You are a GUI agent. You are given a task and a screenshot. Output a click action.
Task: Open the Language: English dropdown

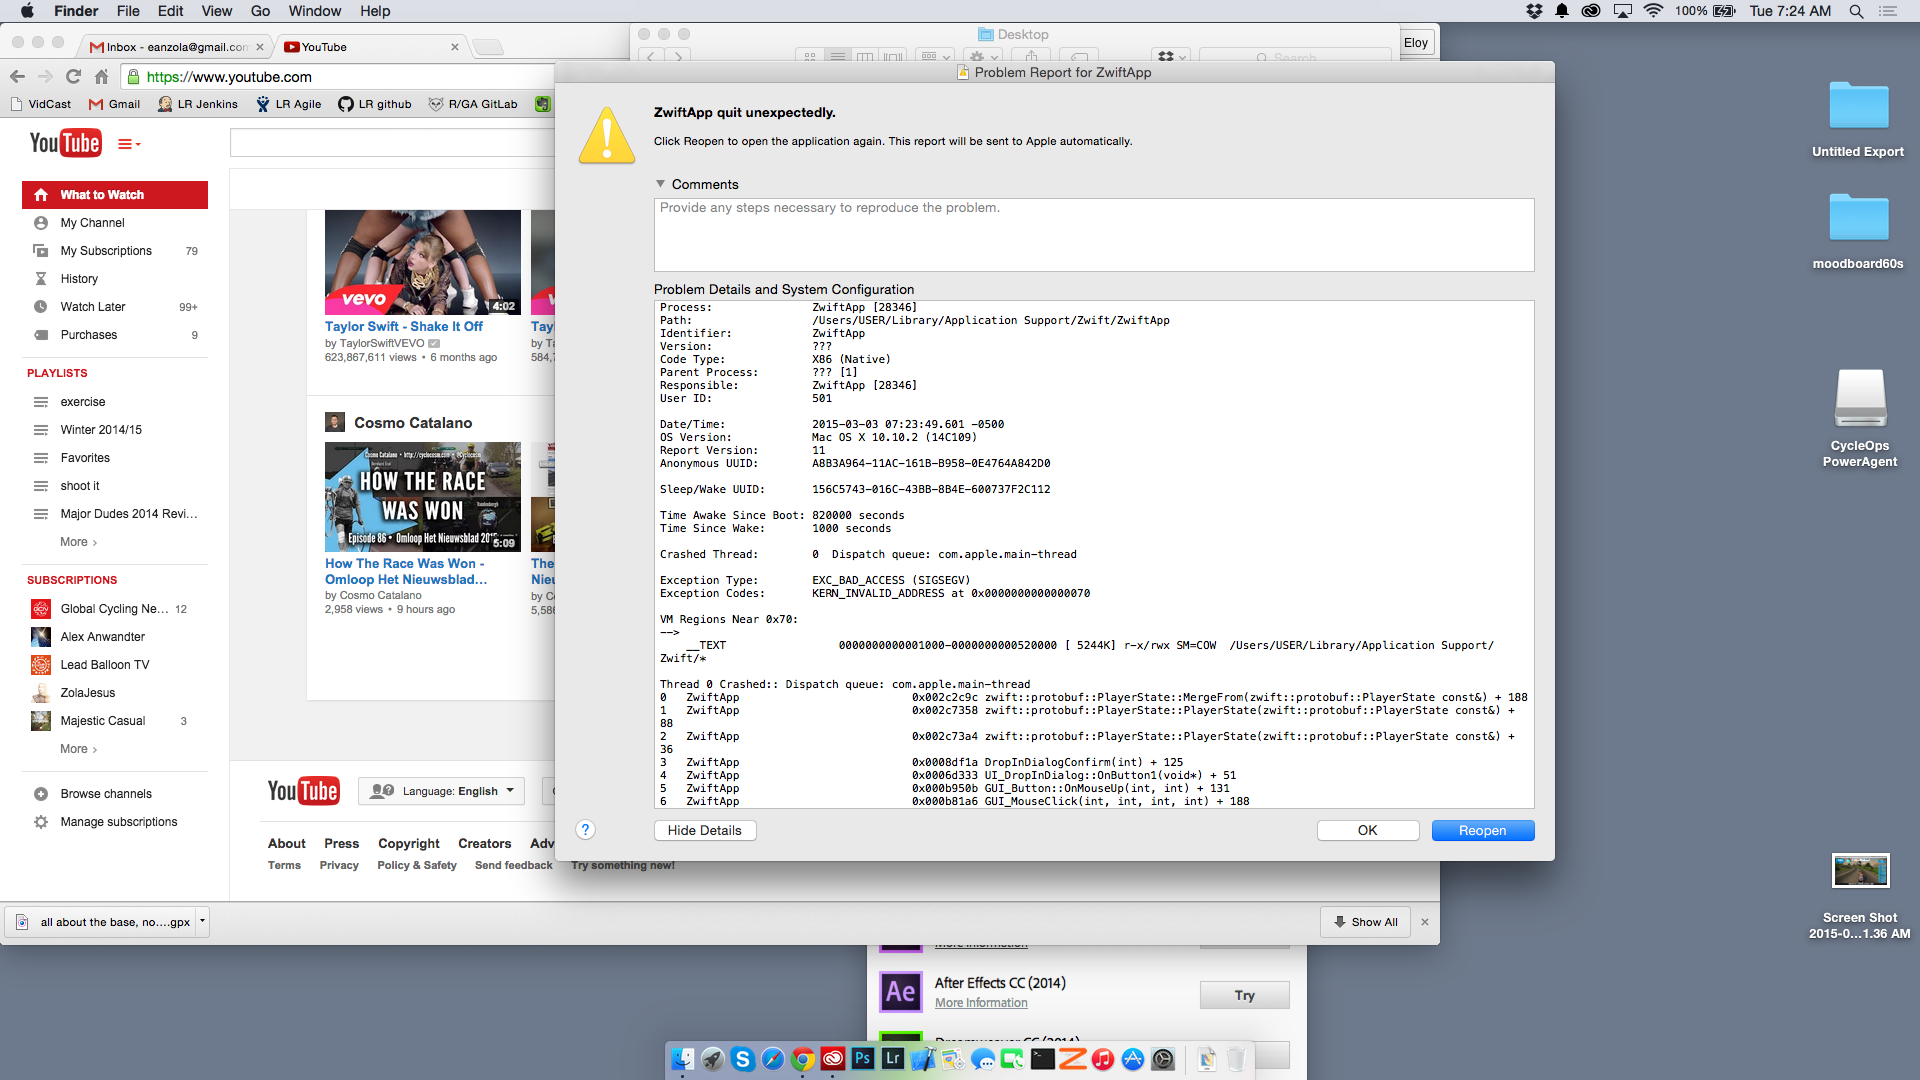[441, 791]
